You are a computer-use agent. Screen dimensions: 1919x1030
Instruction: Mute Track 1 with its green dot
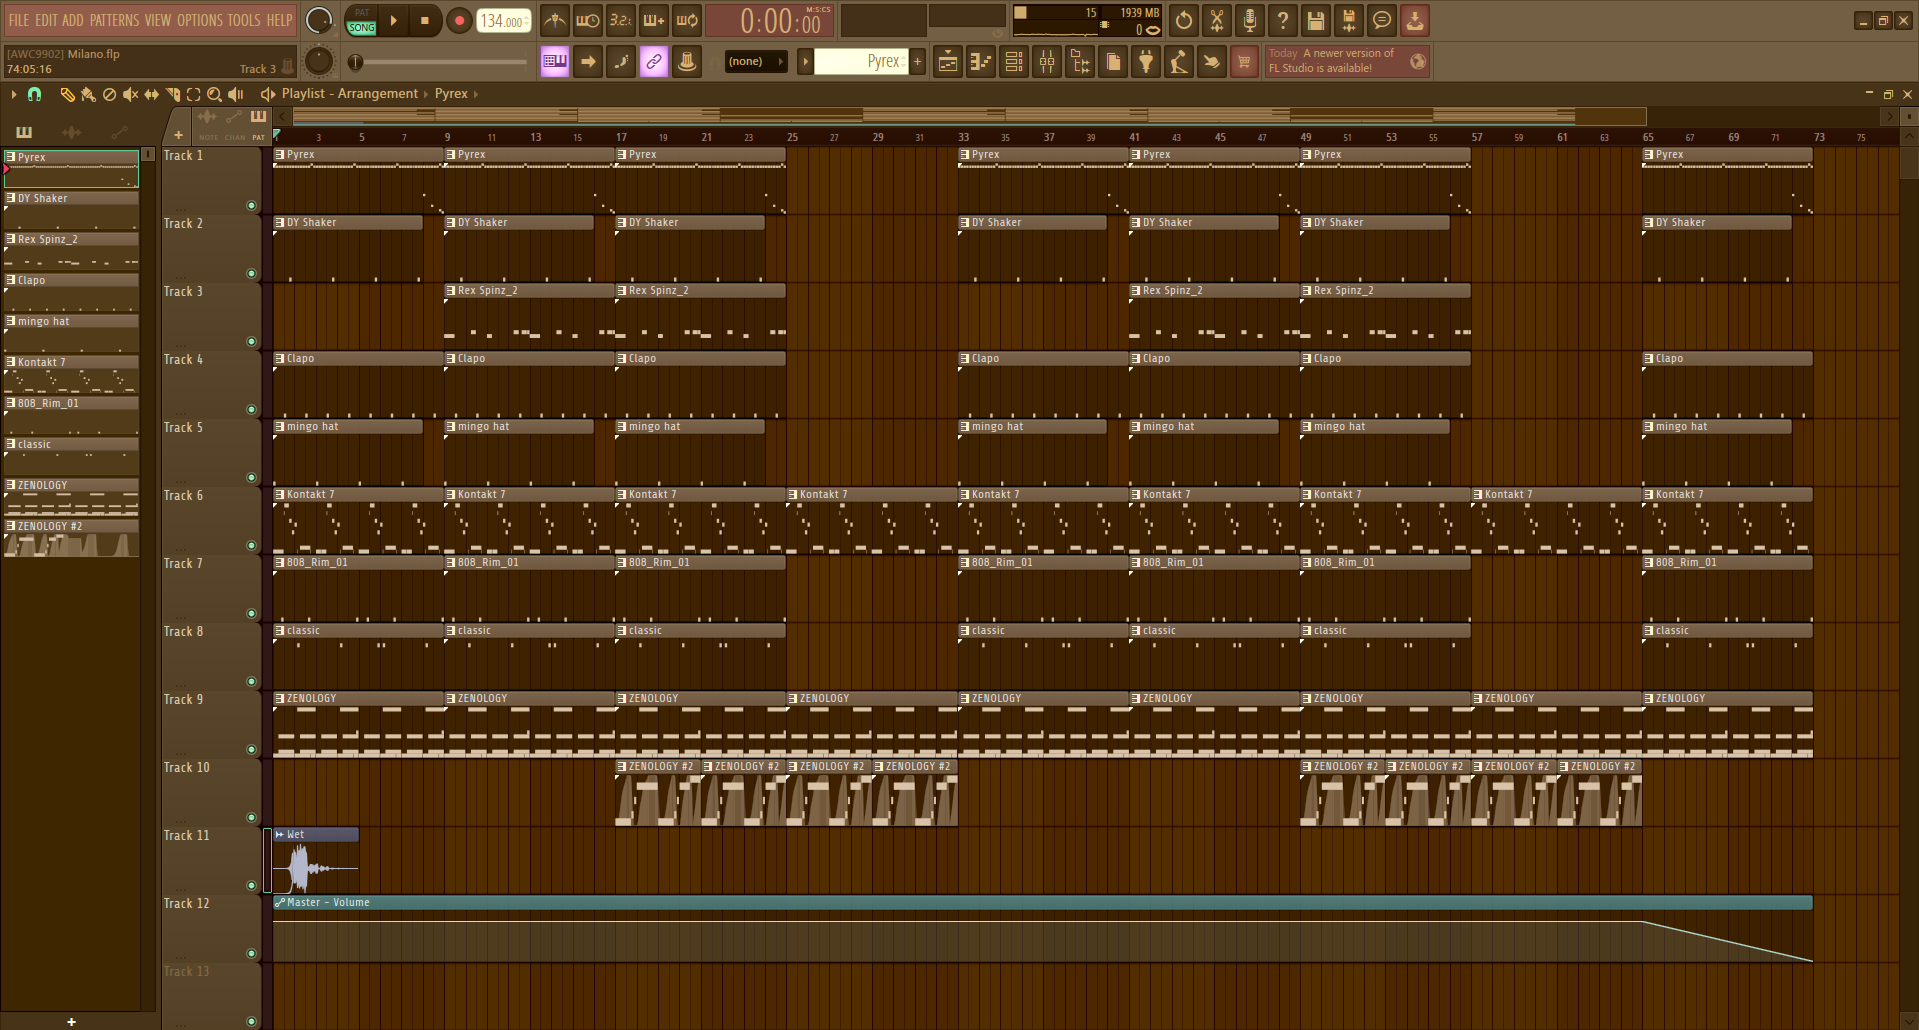[251, 206]
